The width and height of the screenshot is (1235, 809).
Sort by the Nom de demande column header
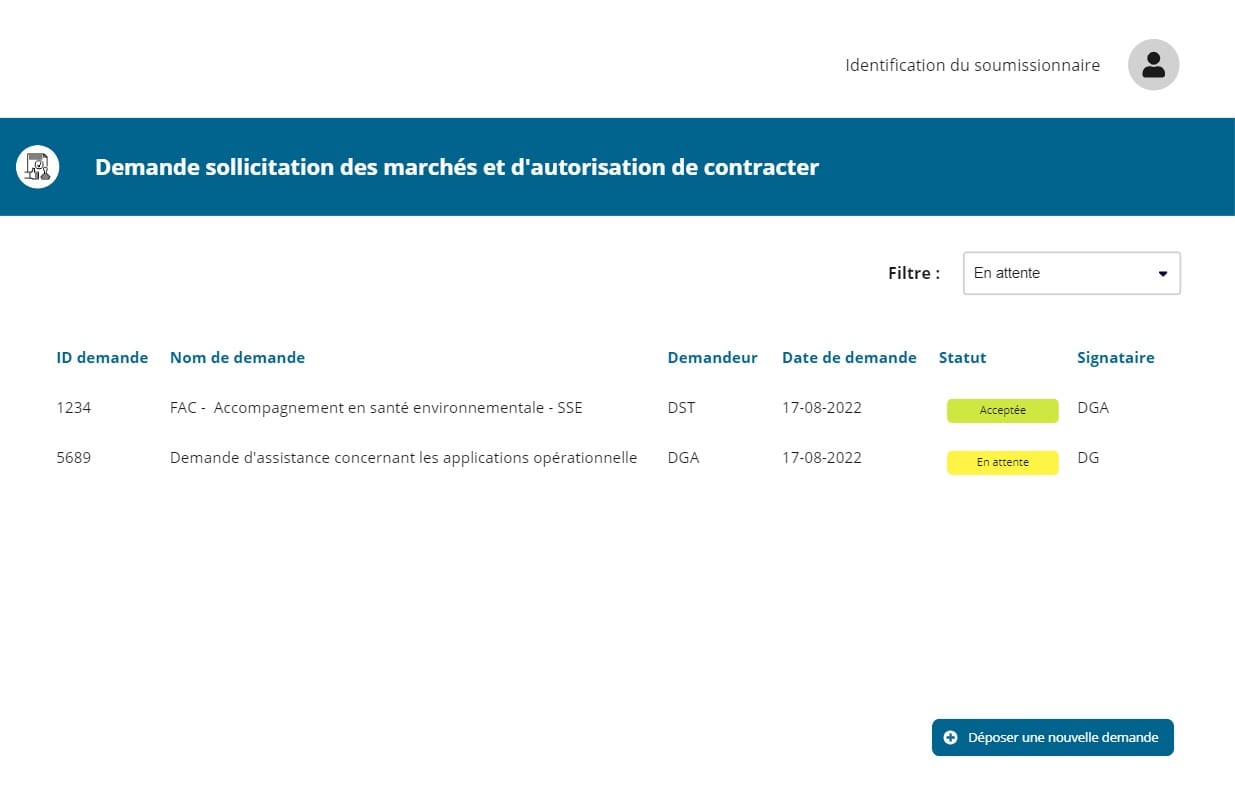coord(237,357)
